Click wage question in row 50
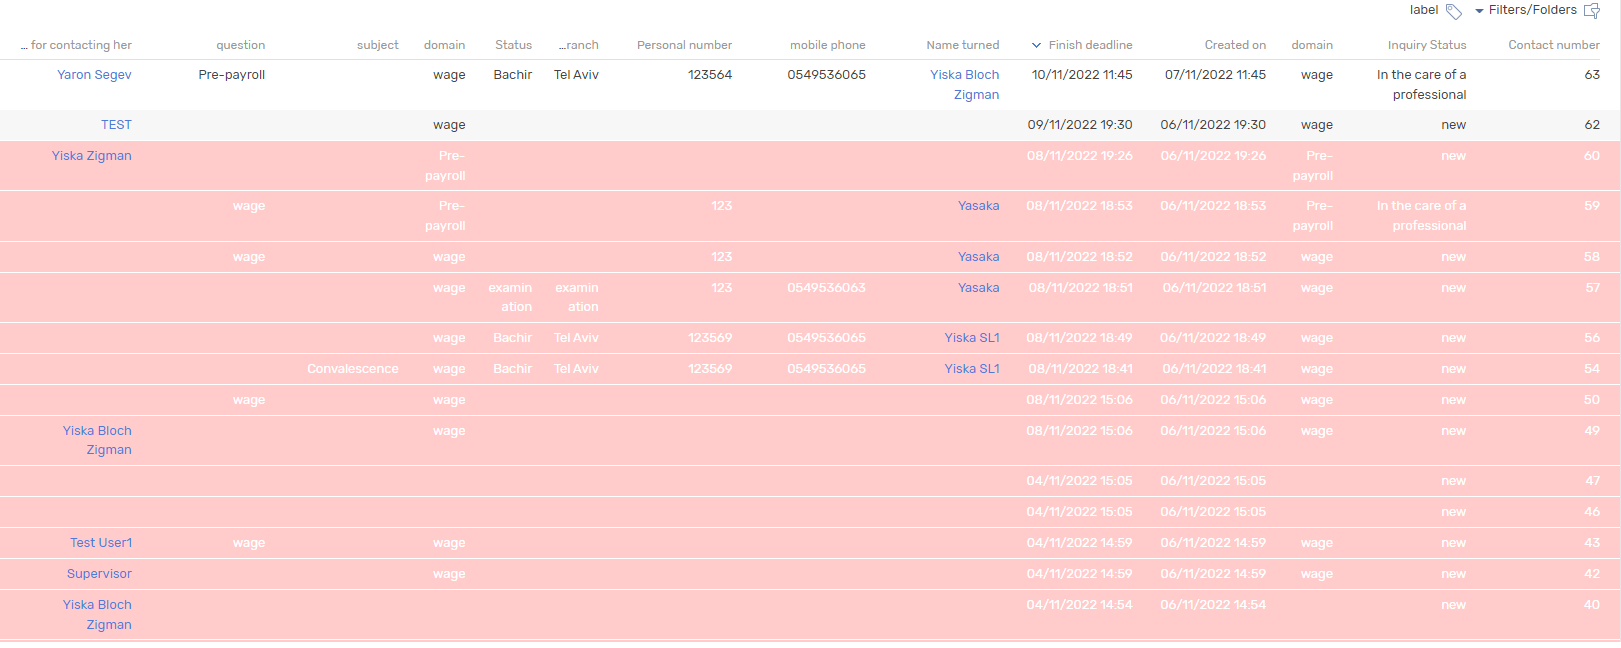 (x=249, y=400)
